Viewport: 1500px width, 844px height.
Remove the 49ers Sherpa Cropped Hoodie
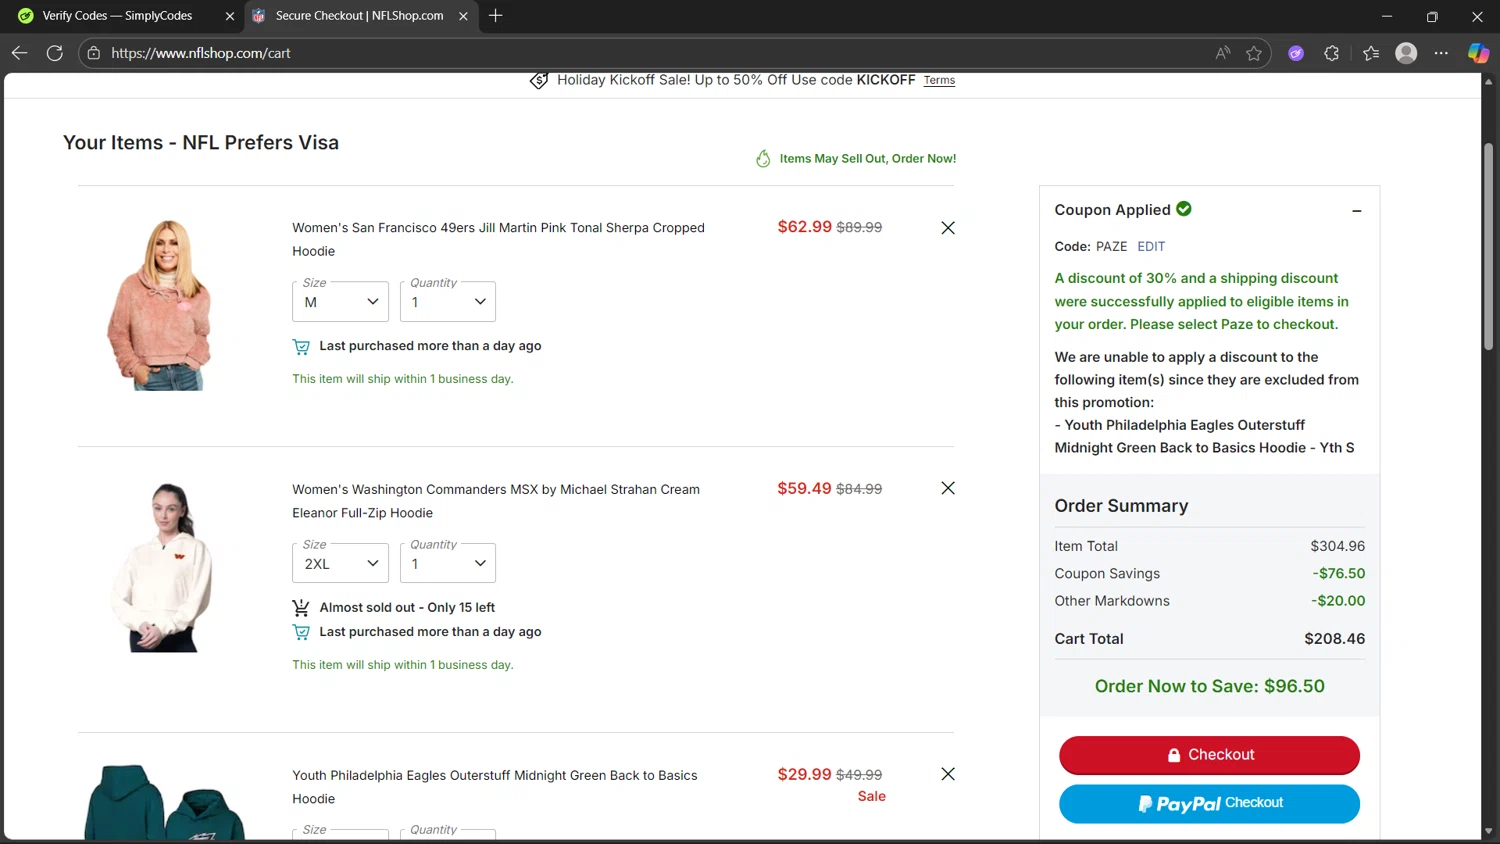[948, 228]
